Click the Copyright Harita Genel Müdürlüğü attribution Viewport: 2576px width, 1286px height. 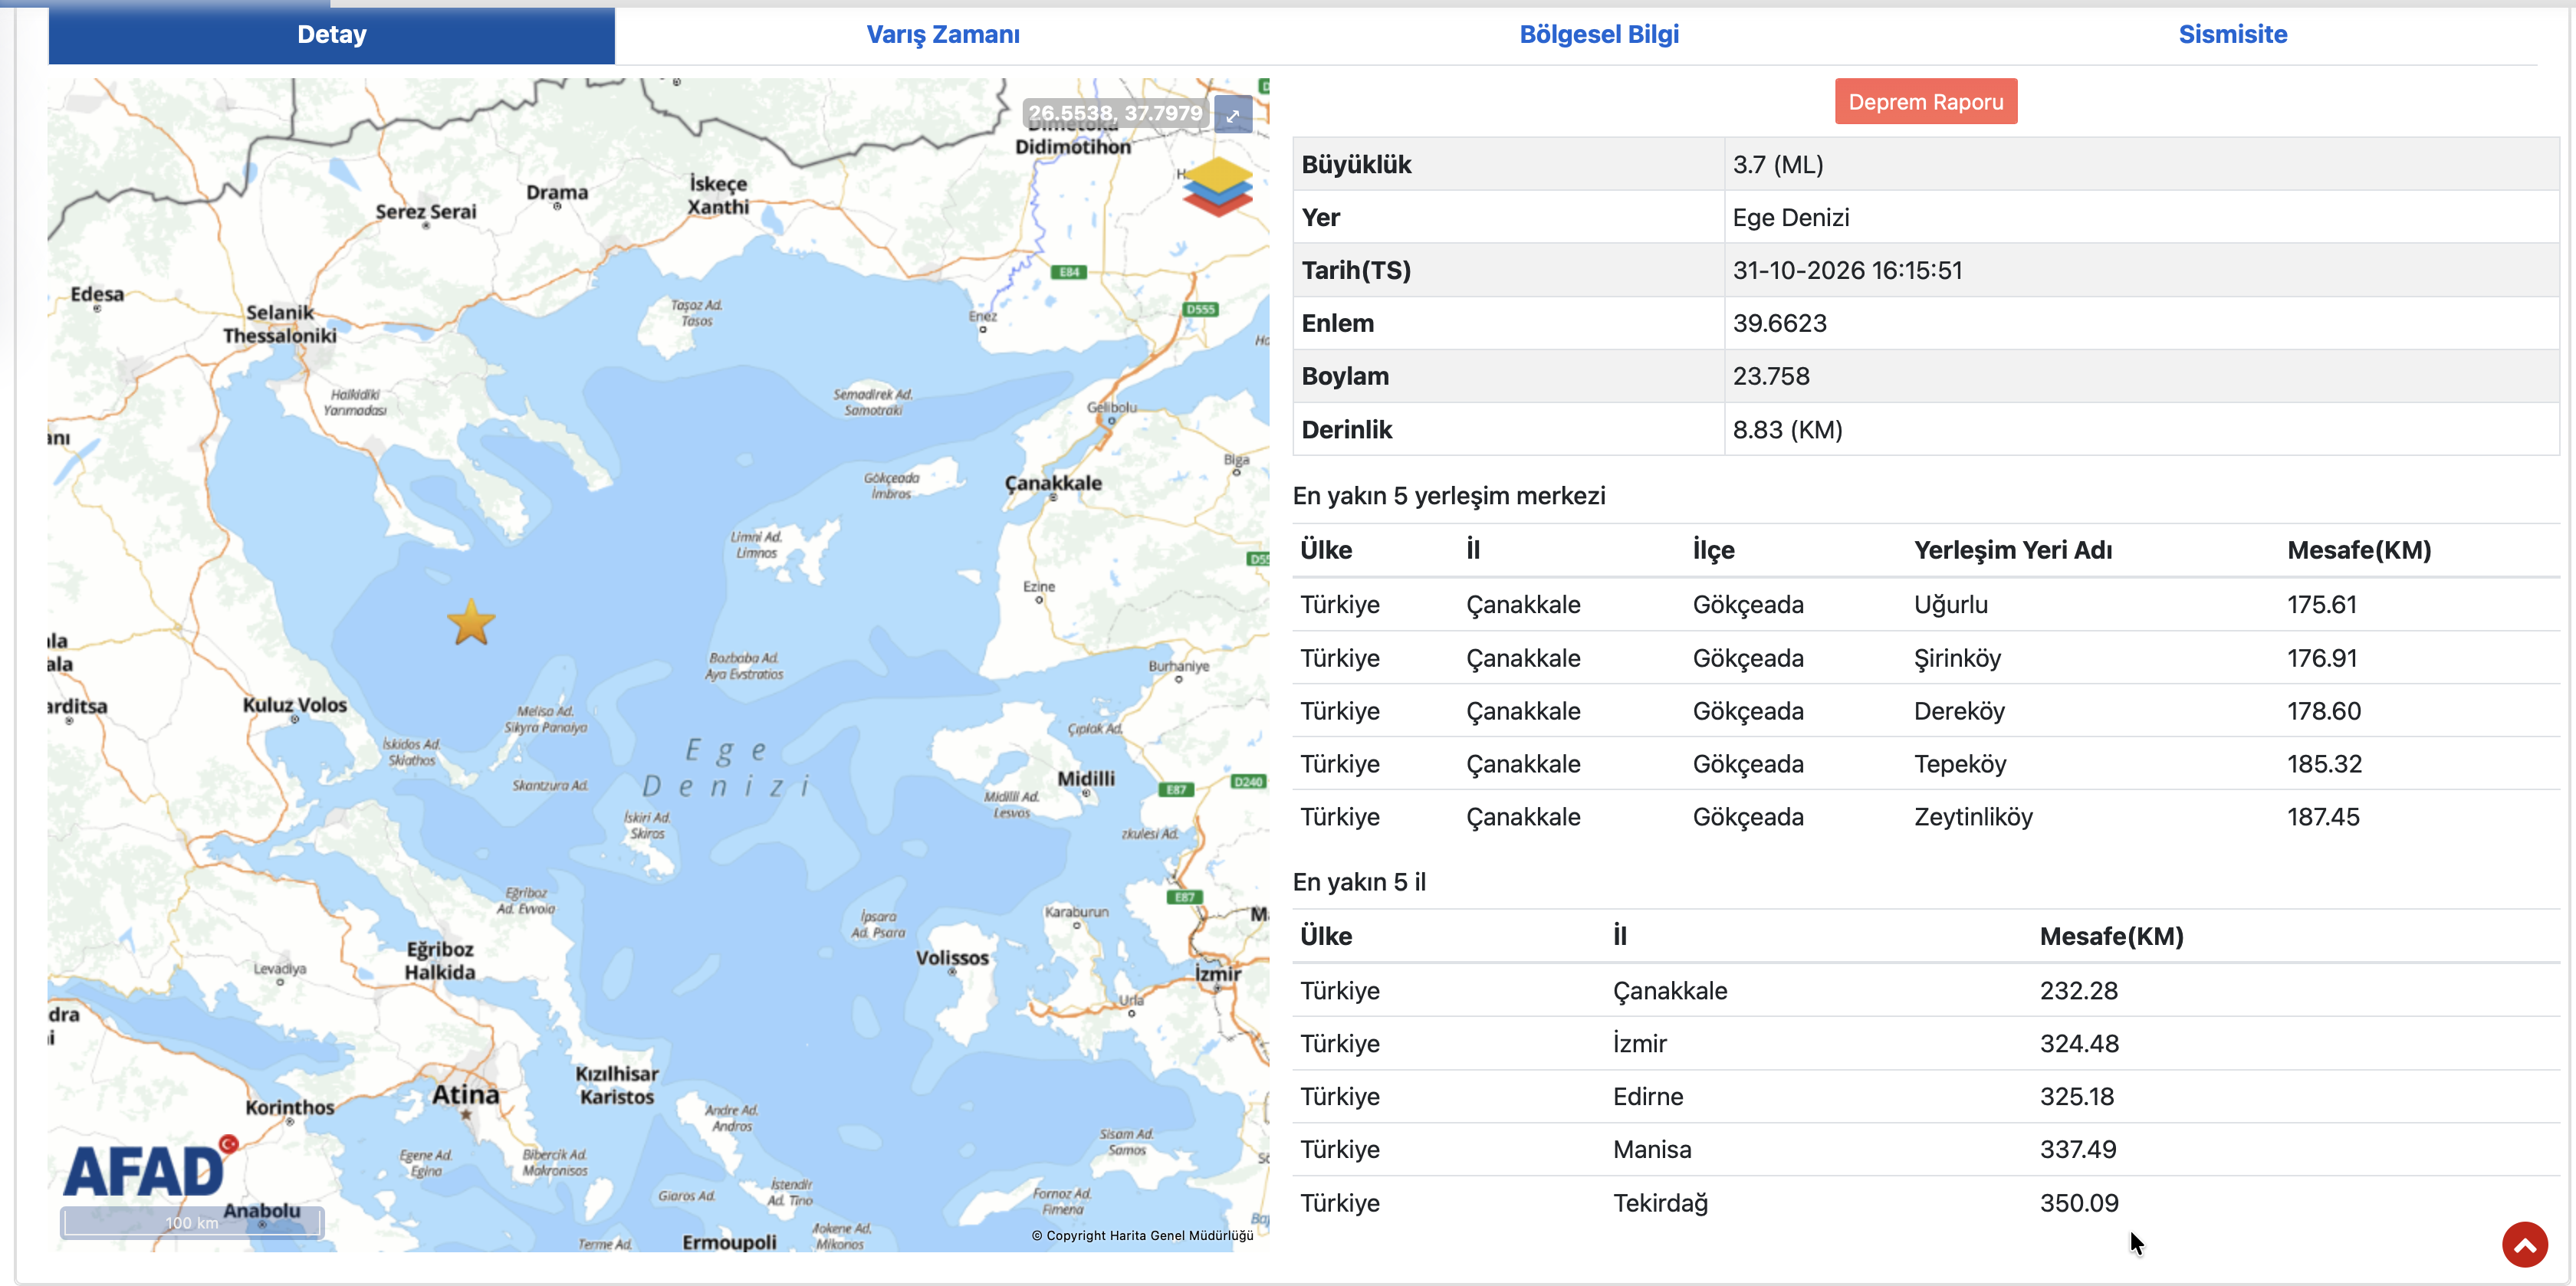click(1142, 1235)
